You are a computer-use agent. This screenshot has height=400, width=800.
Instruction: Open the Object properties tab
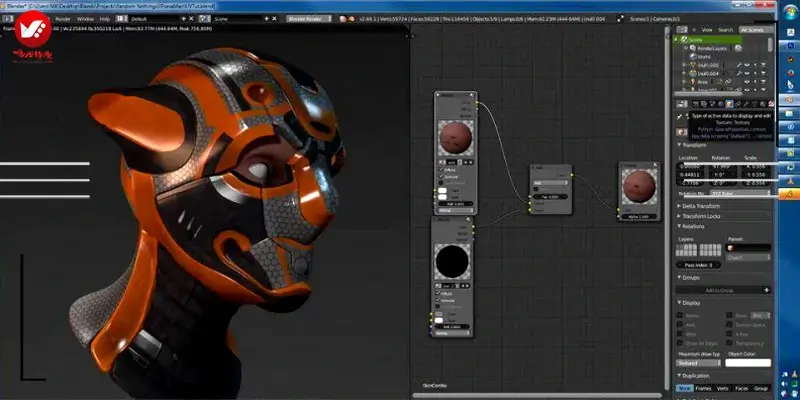[729, 104]
